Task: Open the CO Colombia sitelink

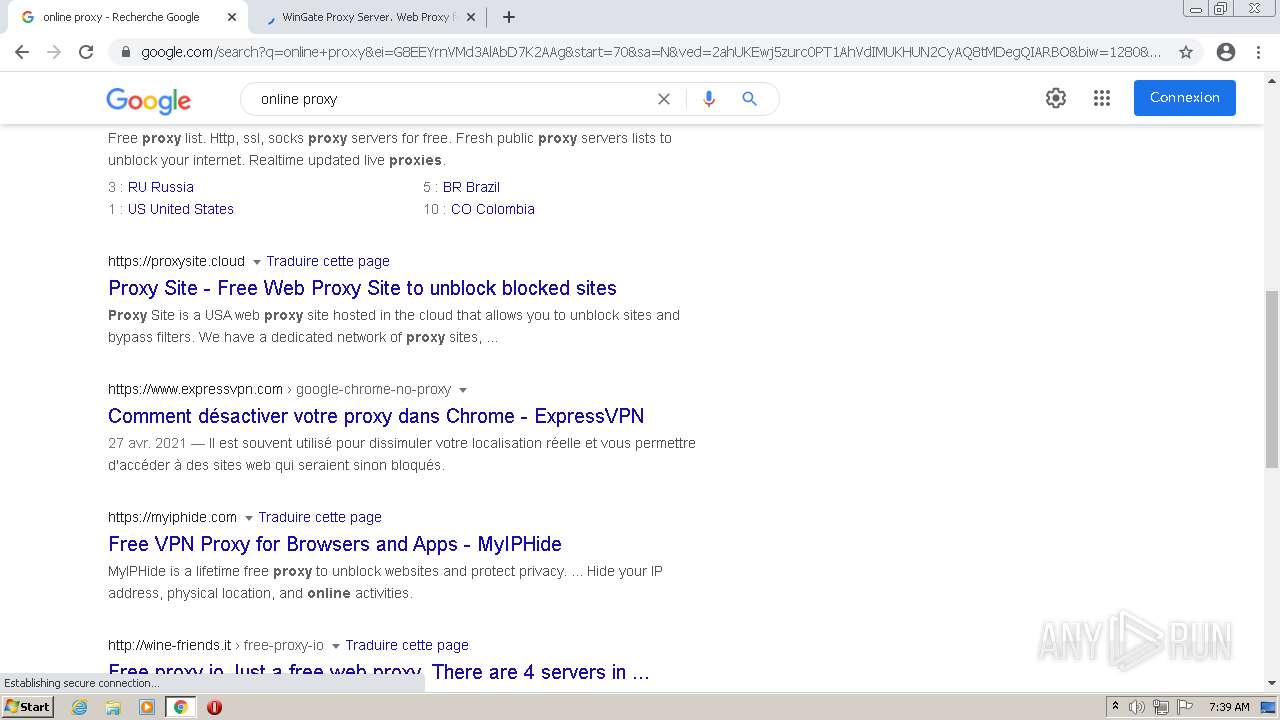Action: point(493,209)
